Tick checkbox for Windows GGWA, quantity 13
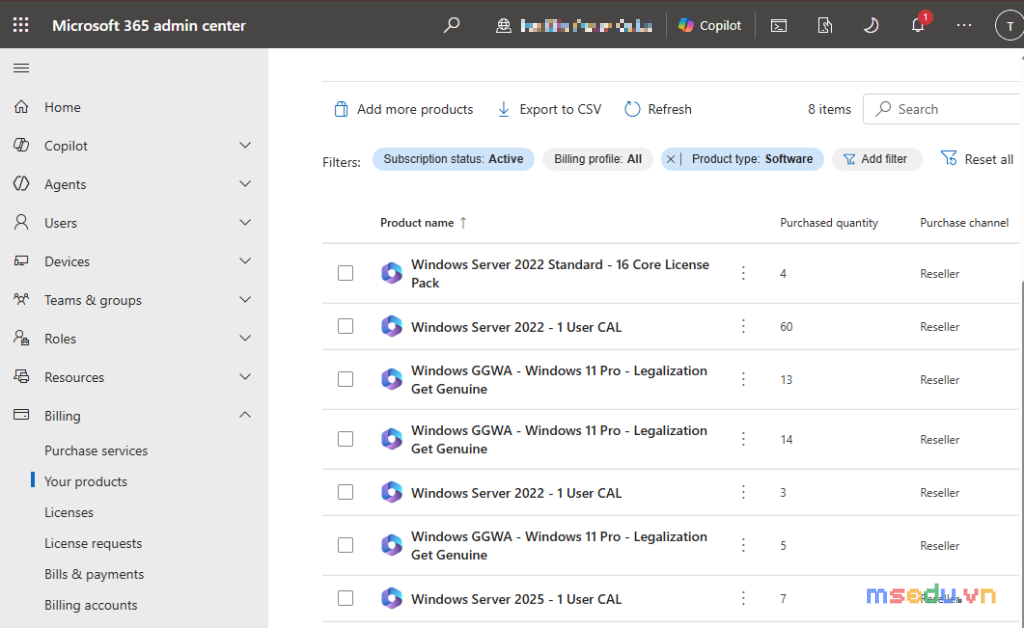Viewport: 1024px width, 628px height. pos(345,379)
